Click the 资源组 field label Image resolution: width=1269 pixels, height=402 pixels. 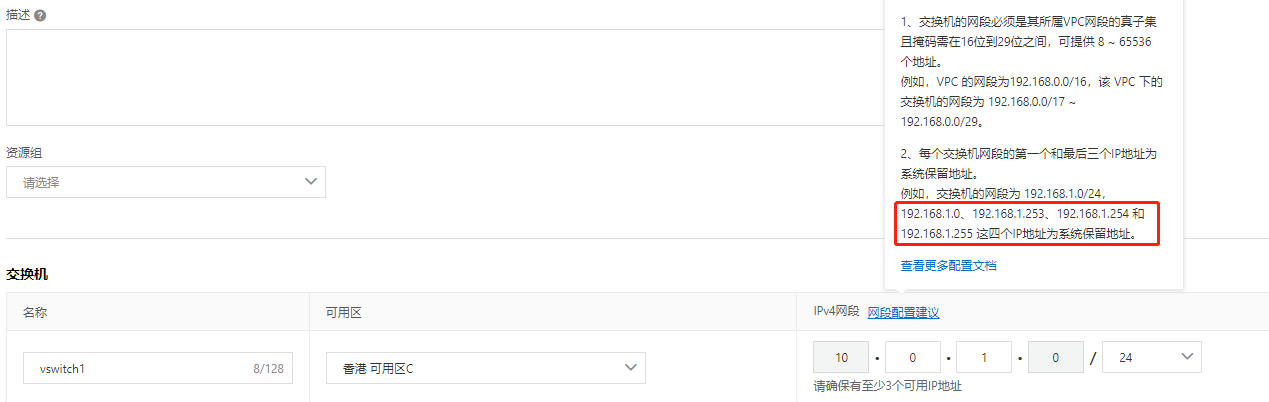coord(24,152)
